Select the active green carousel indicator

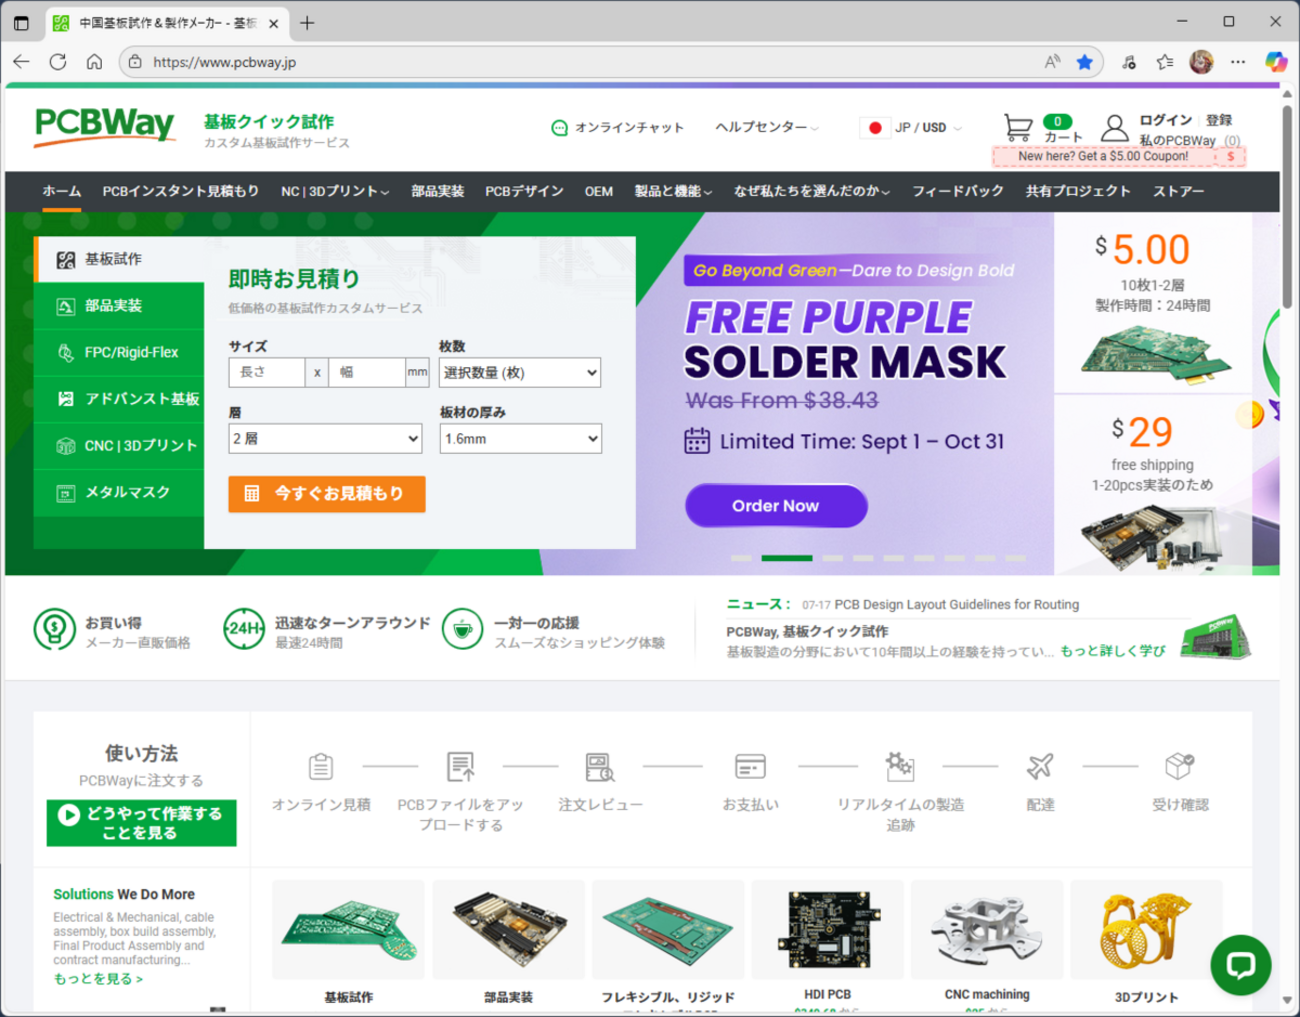click(787, 558)
